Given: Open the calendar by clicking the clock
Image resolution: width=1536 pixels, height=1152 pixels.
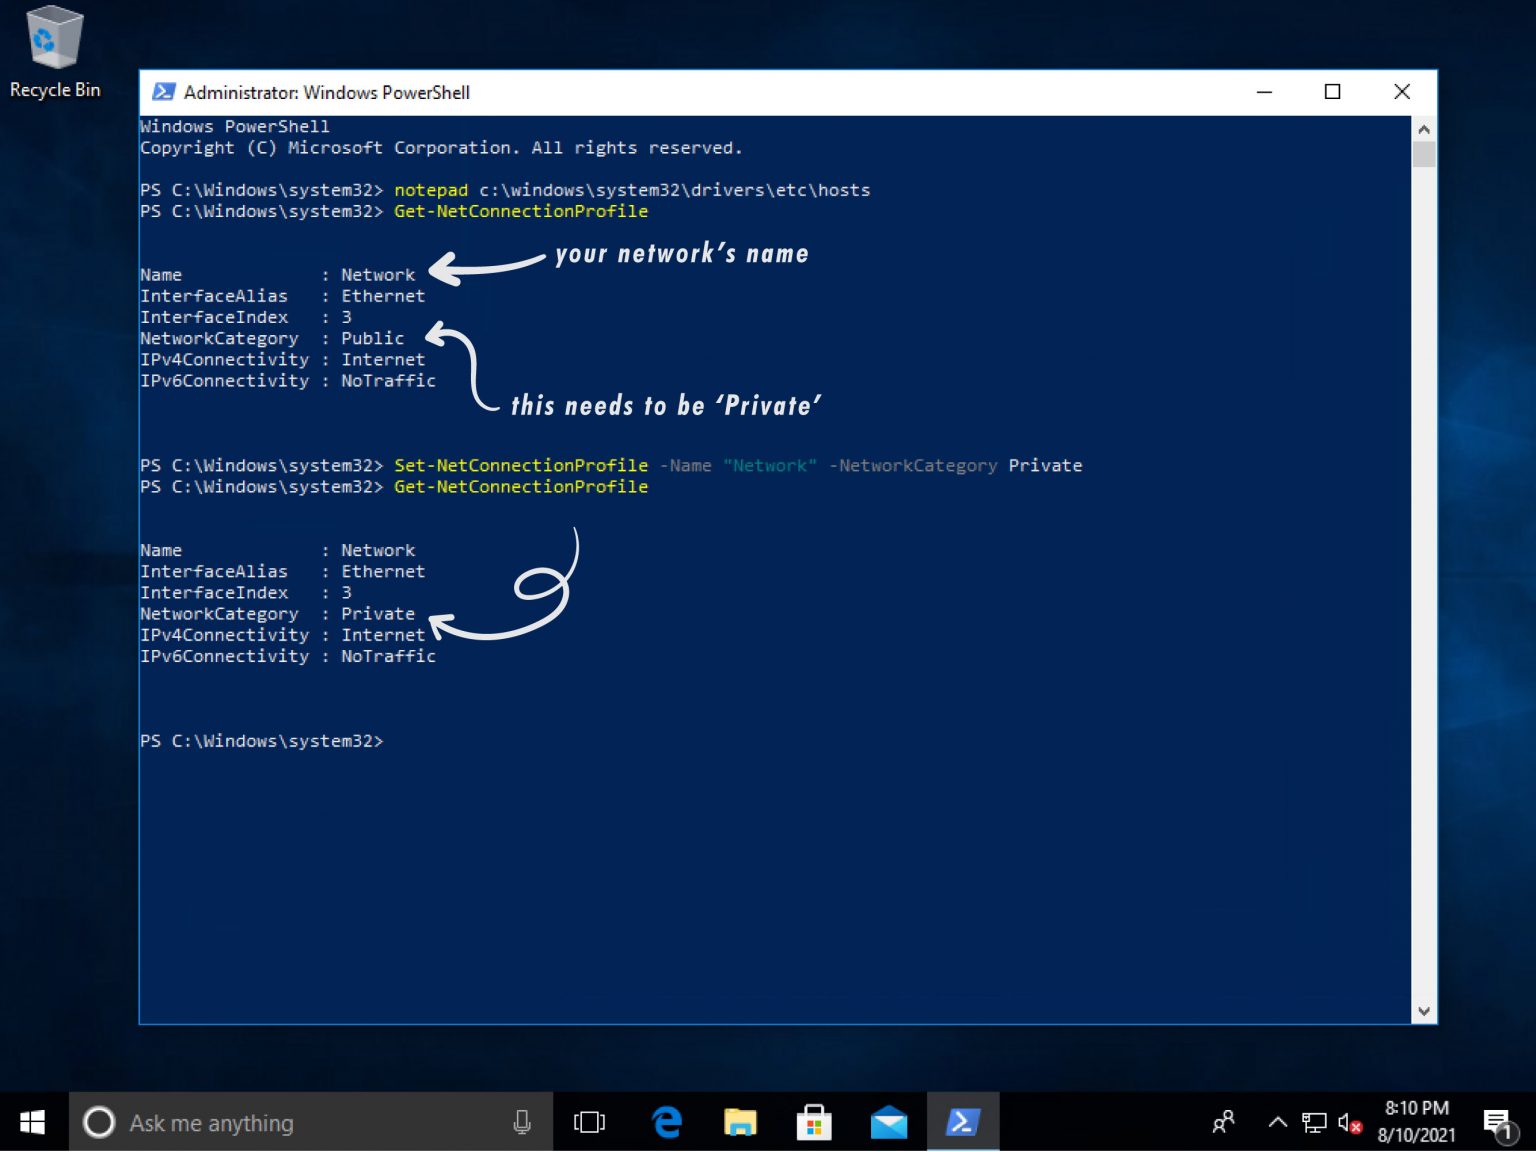Looking at the screenshot, I should [x=1416, y=1122].
